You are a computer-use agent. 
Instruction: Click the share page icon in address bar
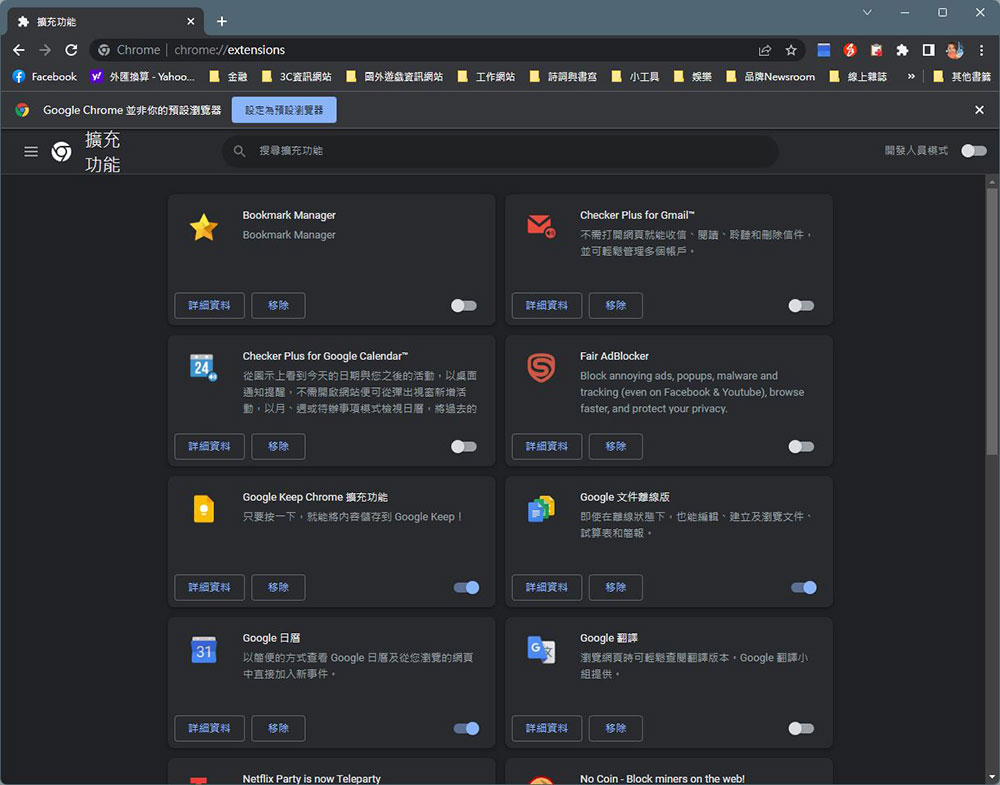765,50
